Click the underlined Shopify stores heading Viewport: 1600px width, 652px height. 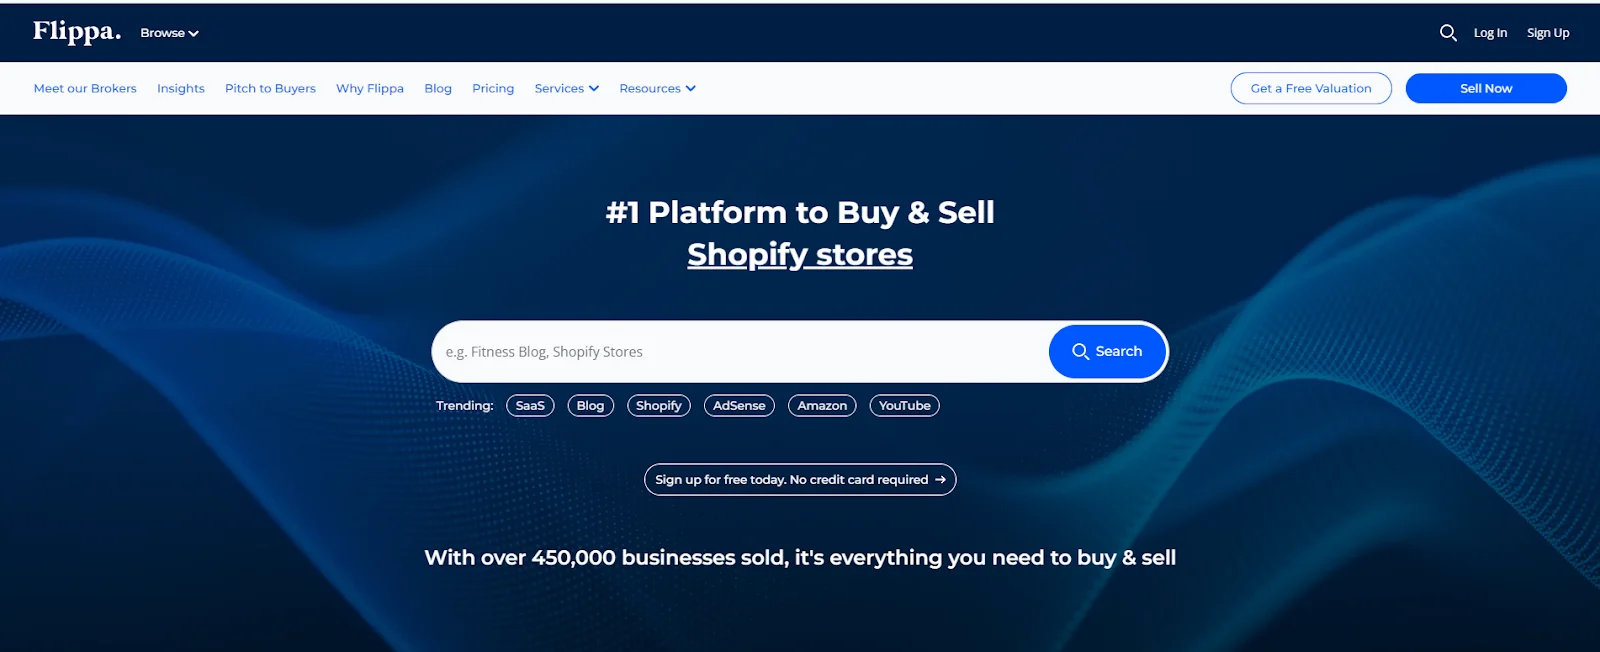tap(800, 254)
